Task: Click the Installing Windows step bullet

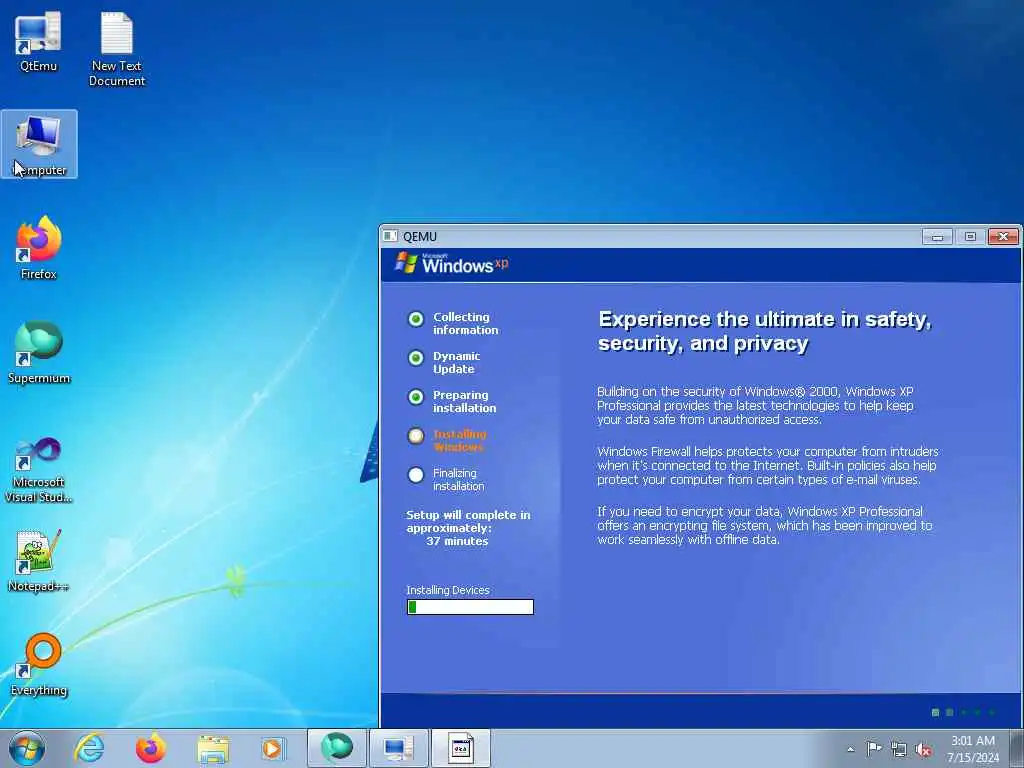Action: [416, 436]
